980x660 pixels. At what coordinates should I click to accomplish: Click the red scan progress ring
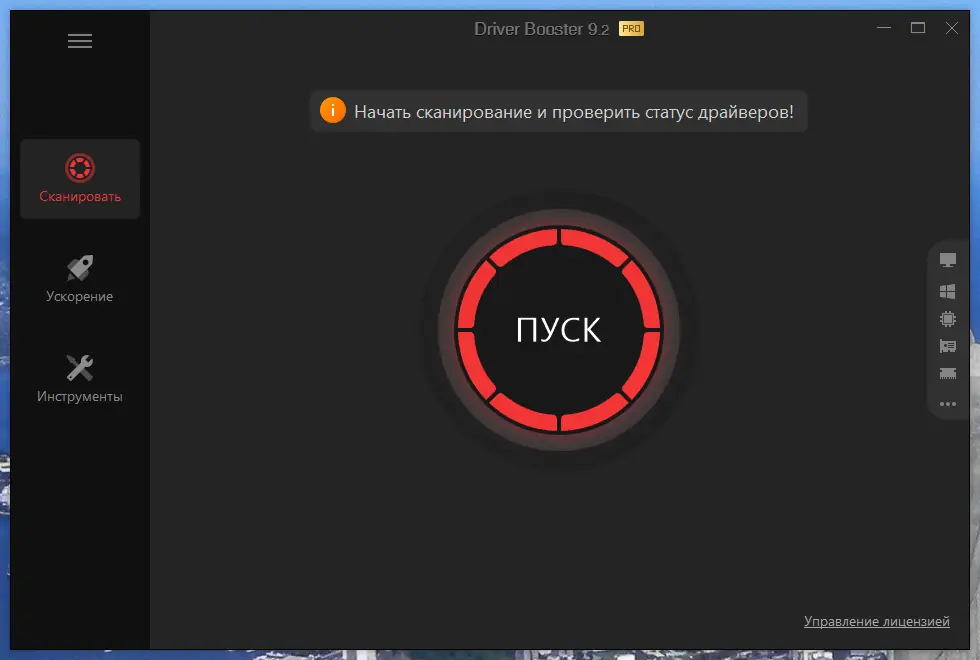pos(558,240)
